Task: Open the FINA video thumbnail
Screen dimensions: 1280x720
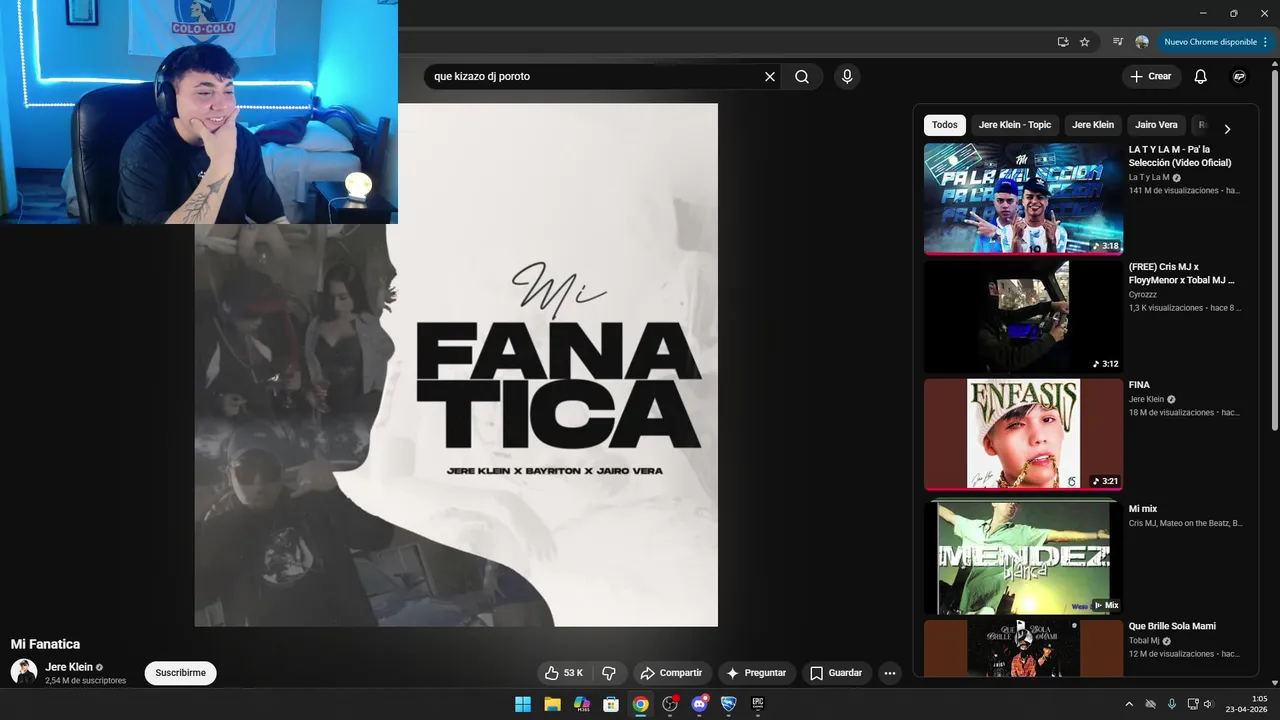Action: point(1023,434)
